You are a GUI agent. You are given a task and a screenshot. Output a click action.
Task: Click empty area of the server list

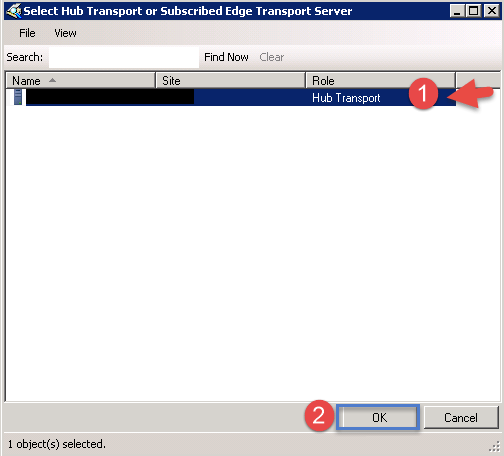(252, 253)
